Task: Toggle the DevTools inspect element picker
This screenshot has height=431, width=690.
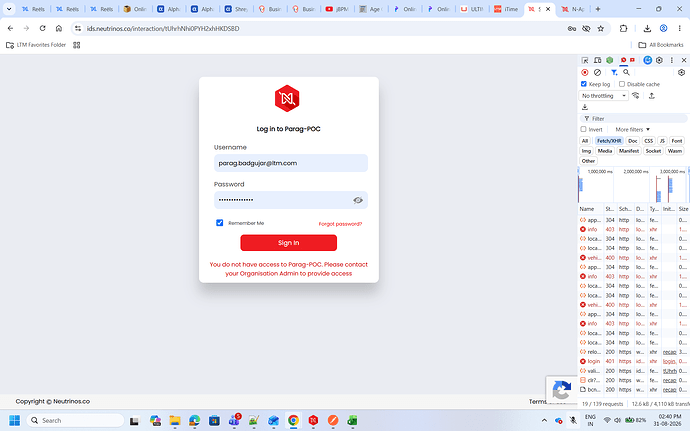Action: (x=585, y=60)
